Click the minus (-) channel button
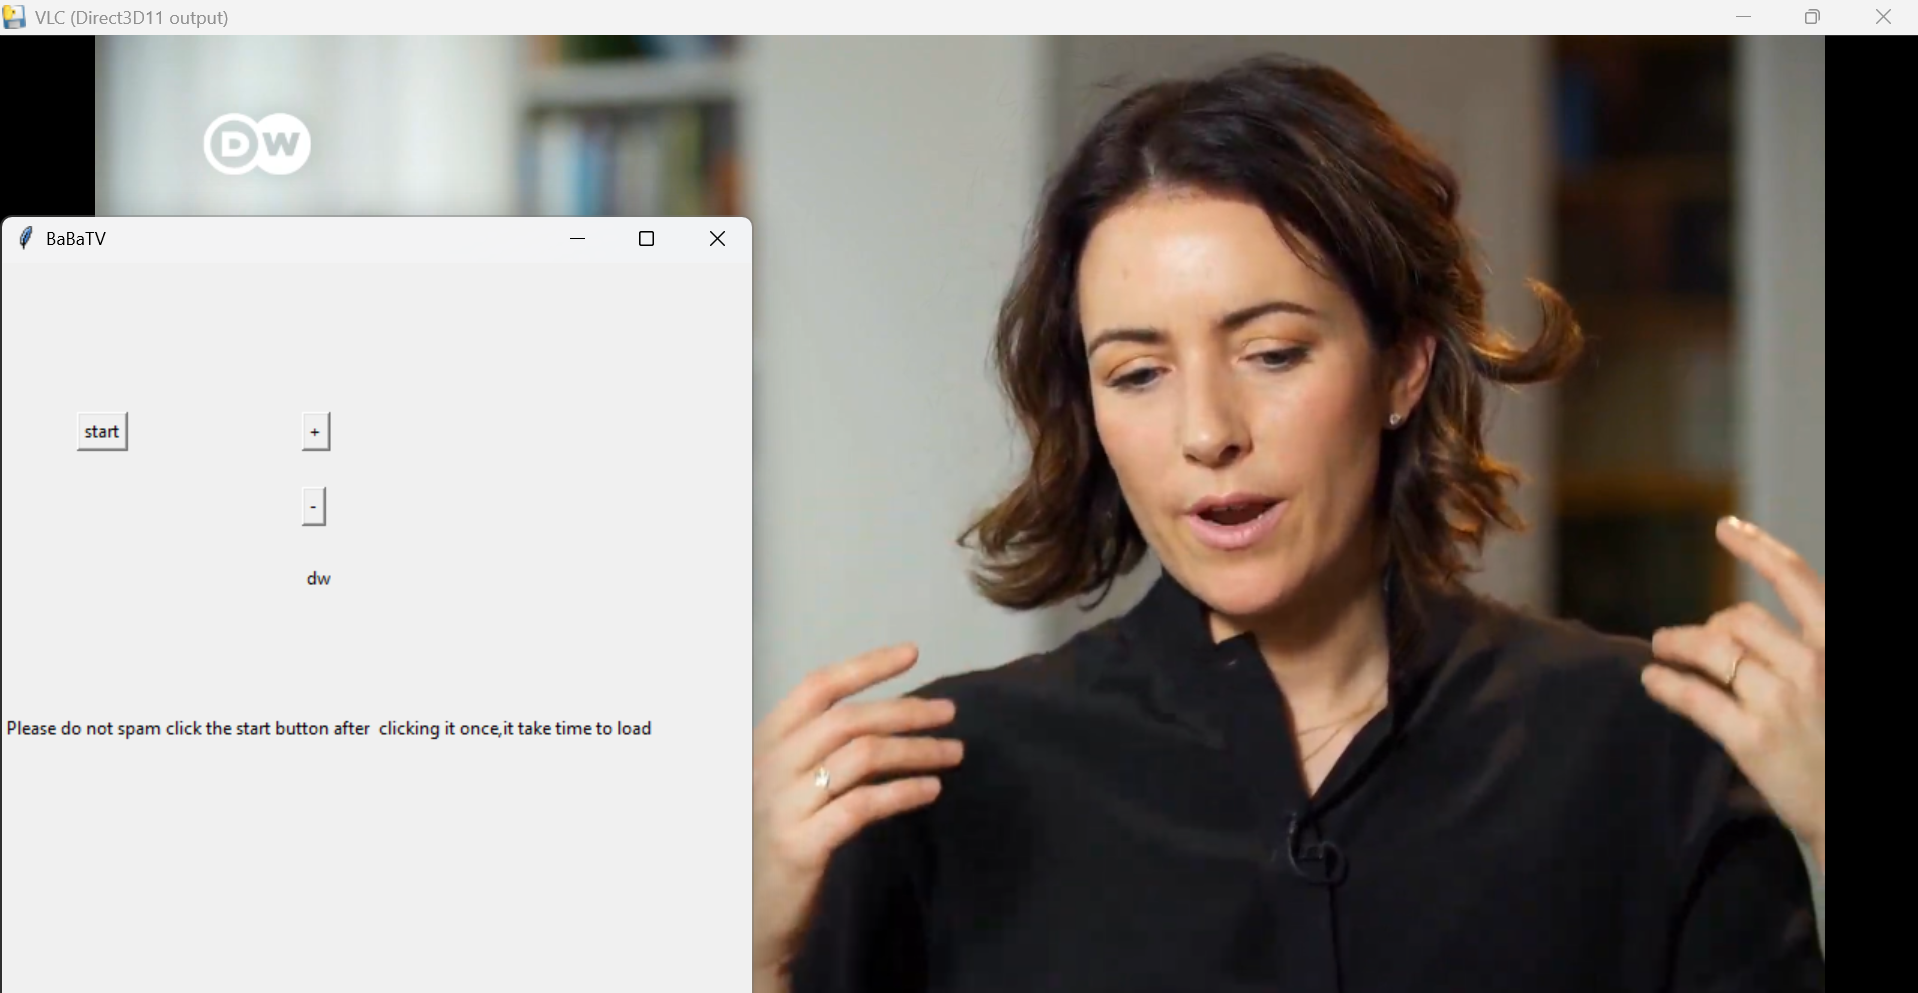This screenshot has width=1918, height=993. click(314, 507)
